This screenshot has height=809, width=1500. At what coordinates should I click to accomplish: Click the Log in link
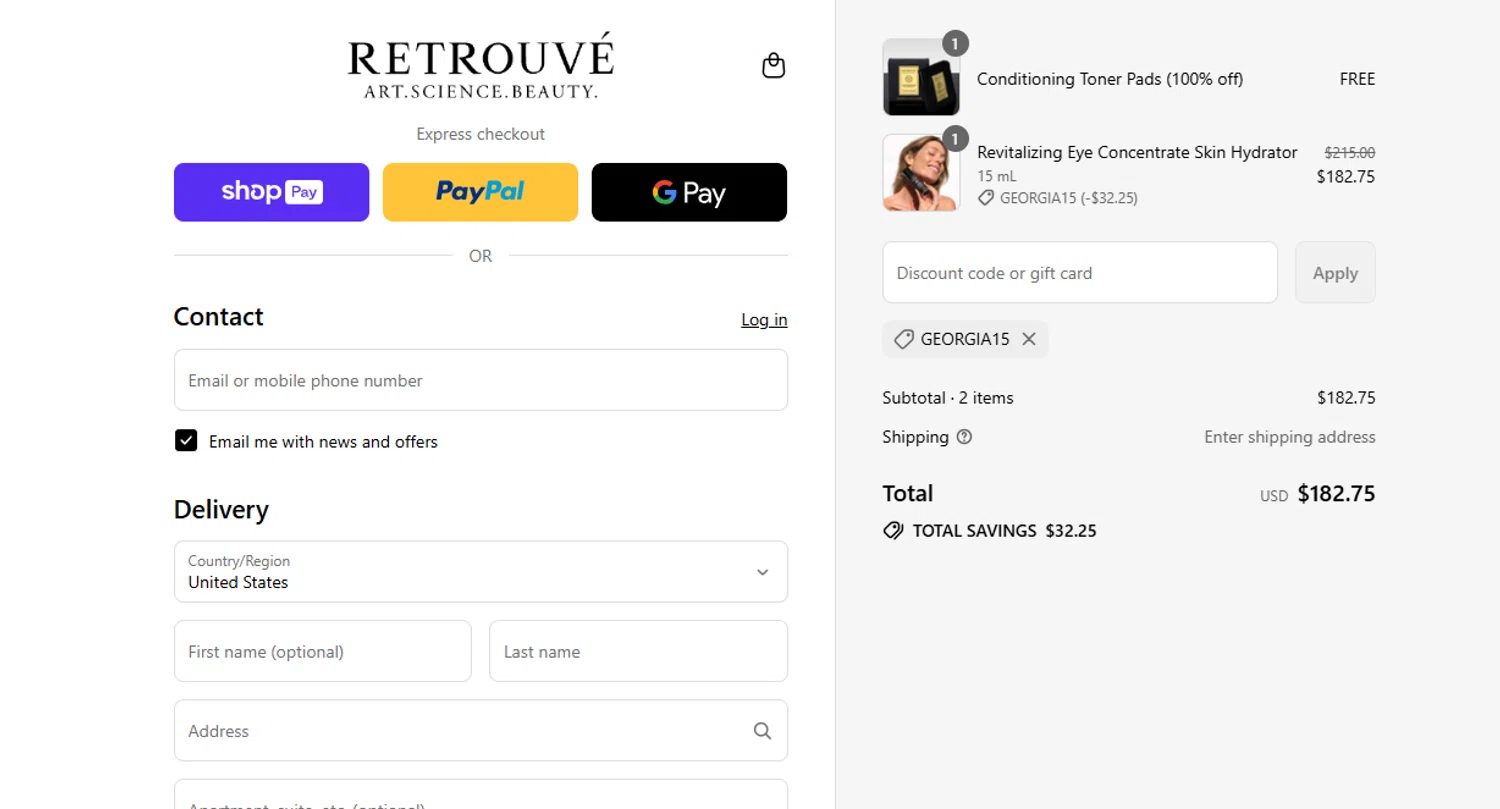tap(764, 320)
